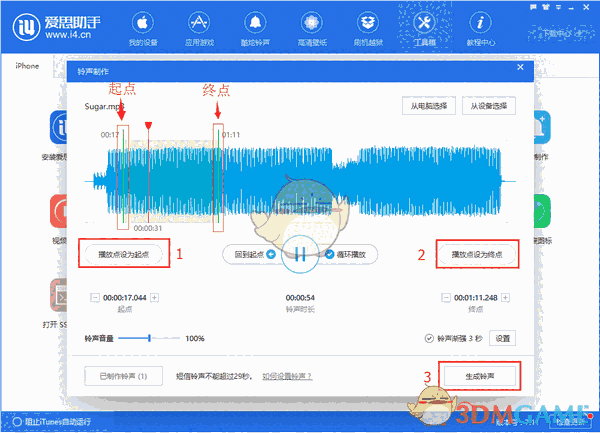Increase end time with plus button
600x433 pixels.
tap(505, 298)
